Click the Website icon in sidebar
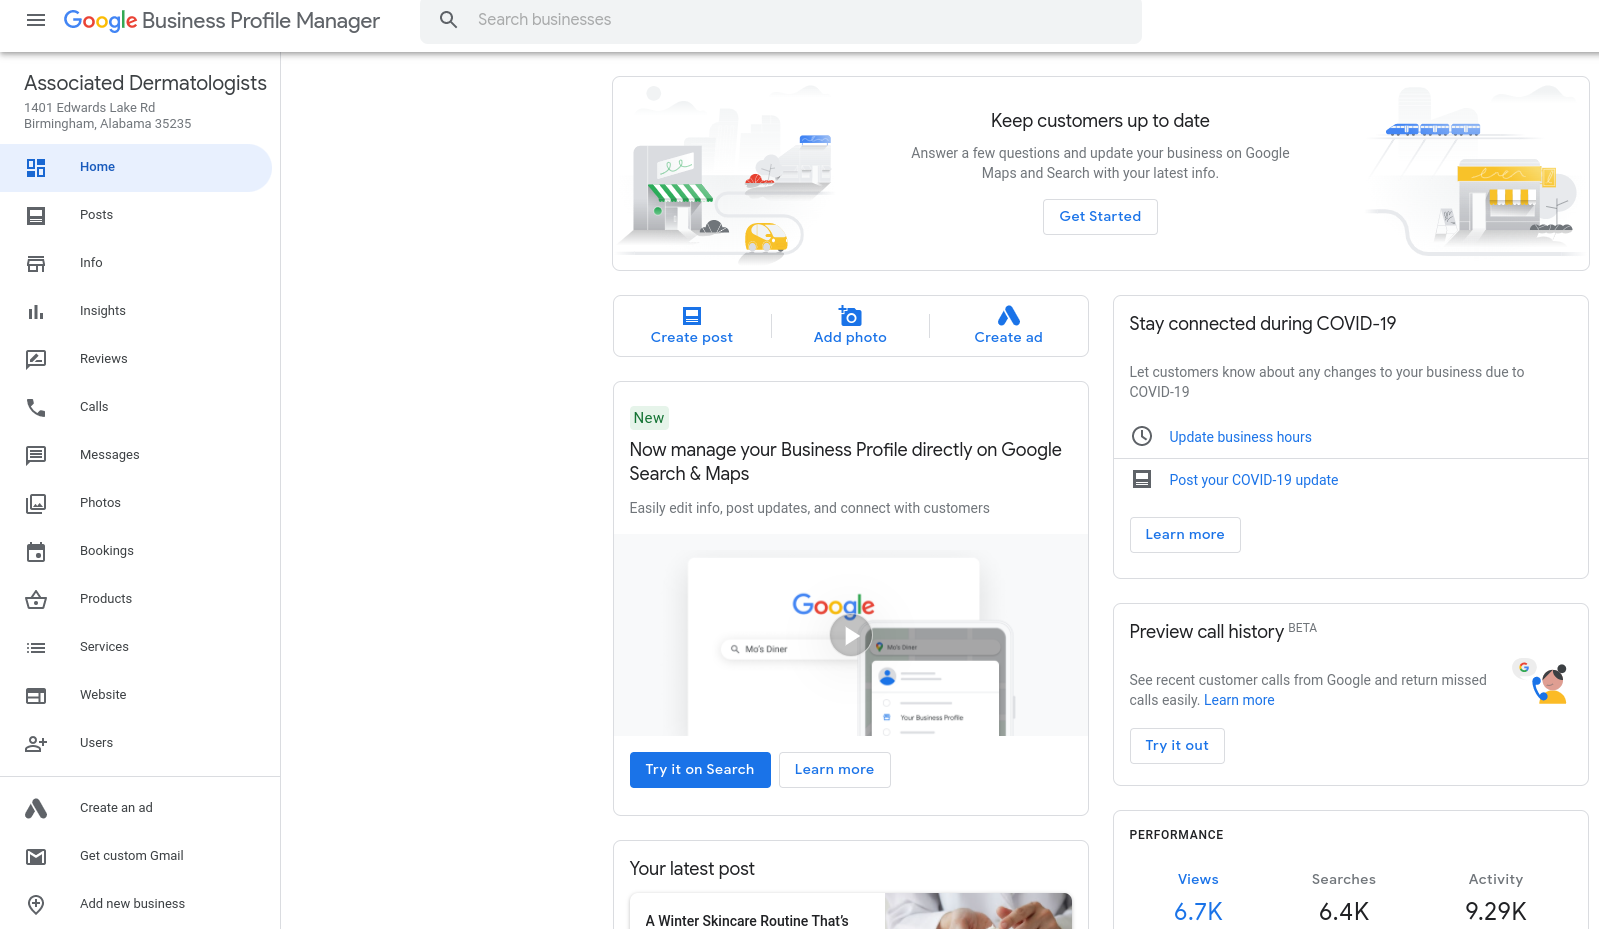 click(36, 696)
